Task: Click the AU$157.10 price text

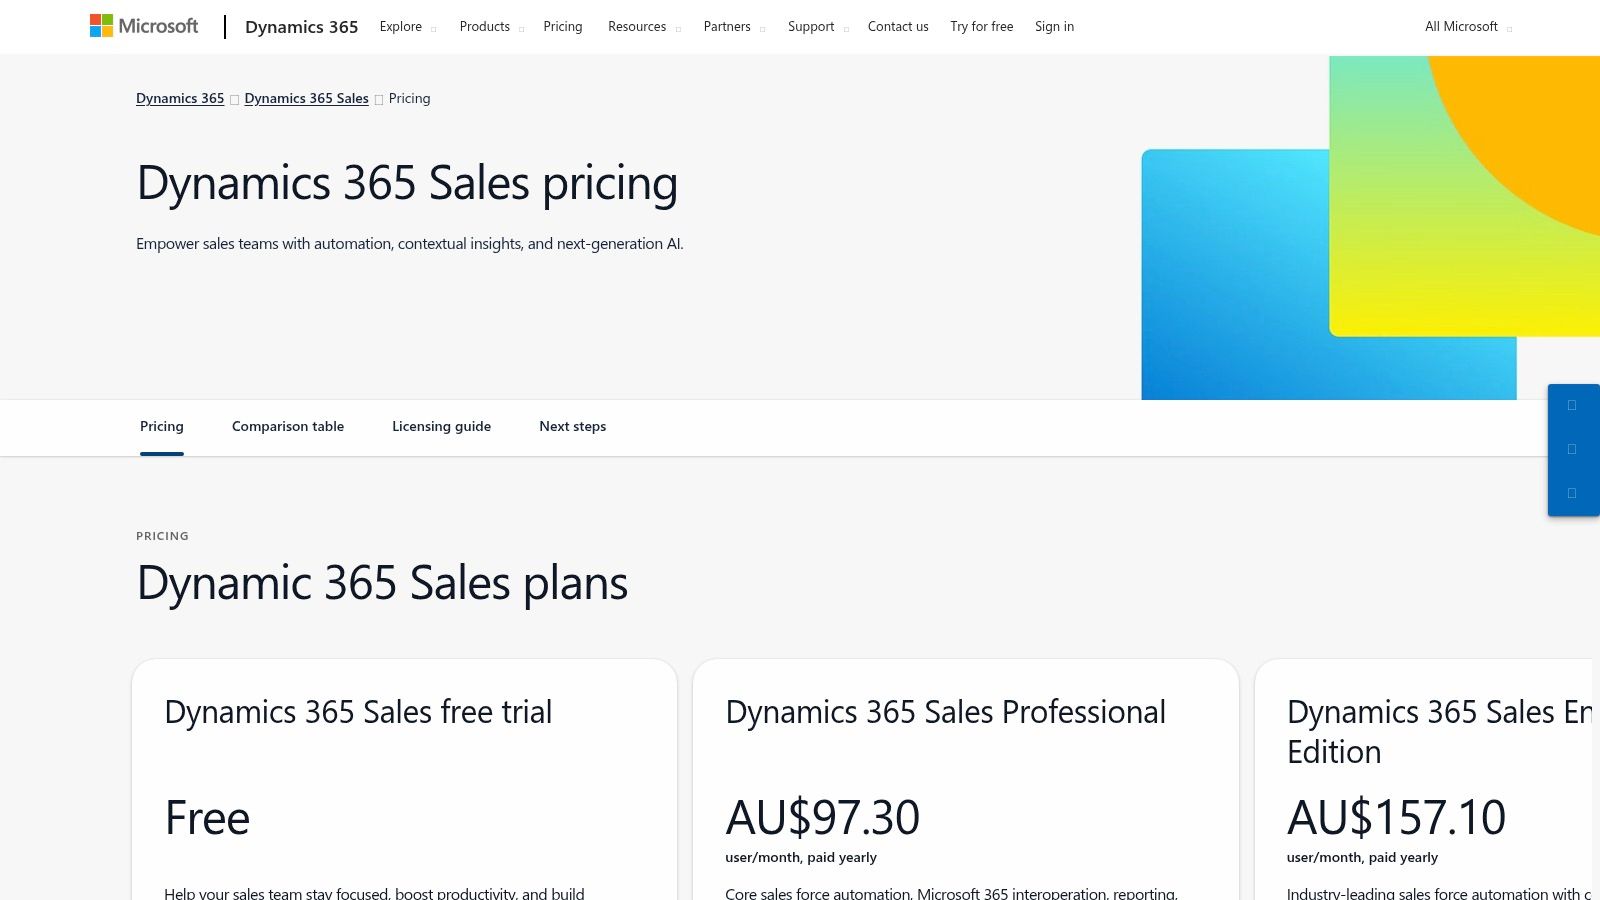Action: coord(1396,818)
